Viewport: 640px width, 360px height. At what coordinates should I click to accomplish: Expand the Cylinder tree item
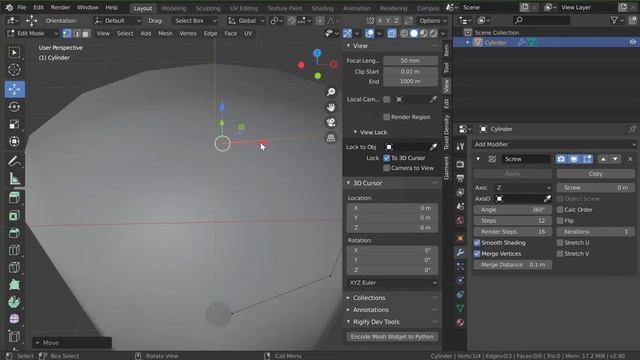pyautogui.click(x=468, y=42)
